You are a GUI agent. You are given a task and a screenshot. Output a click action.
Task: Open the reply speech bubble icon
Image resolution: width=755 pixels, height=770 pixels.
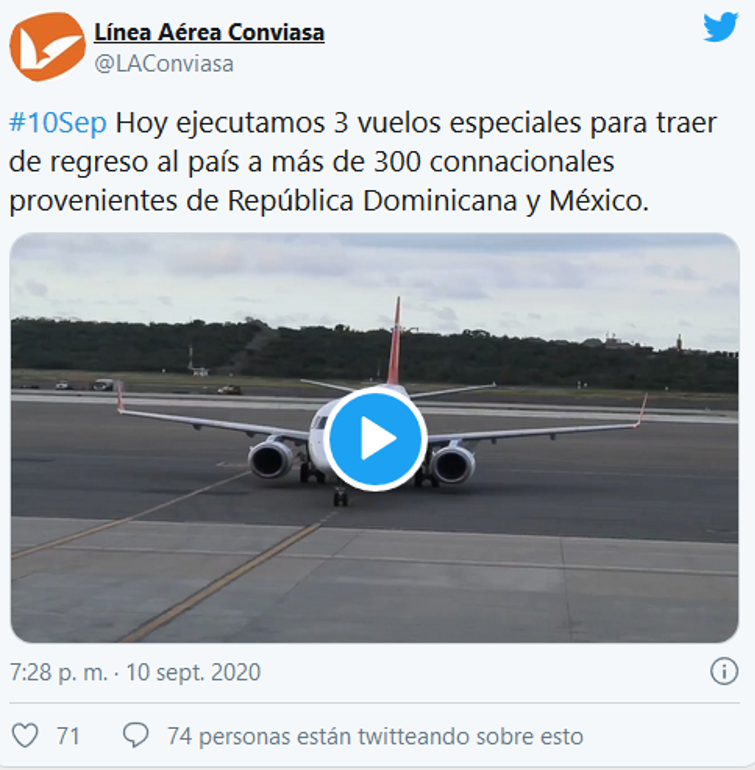pos(136,736)
